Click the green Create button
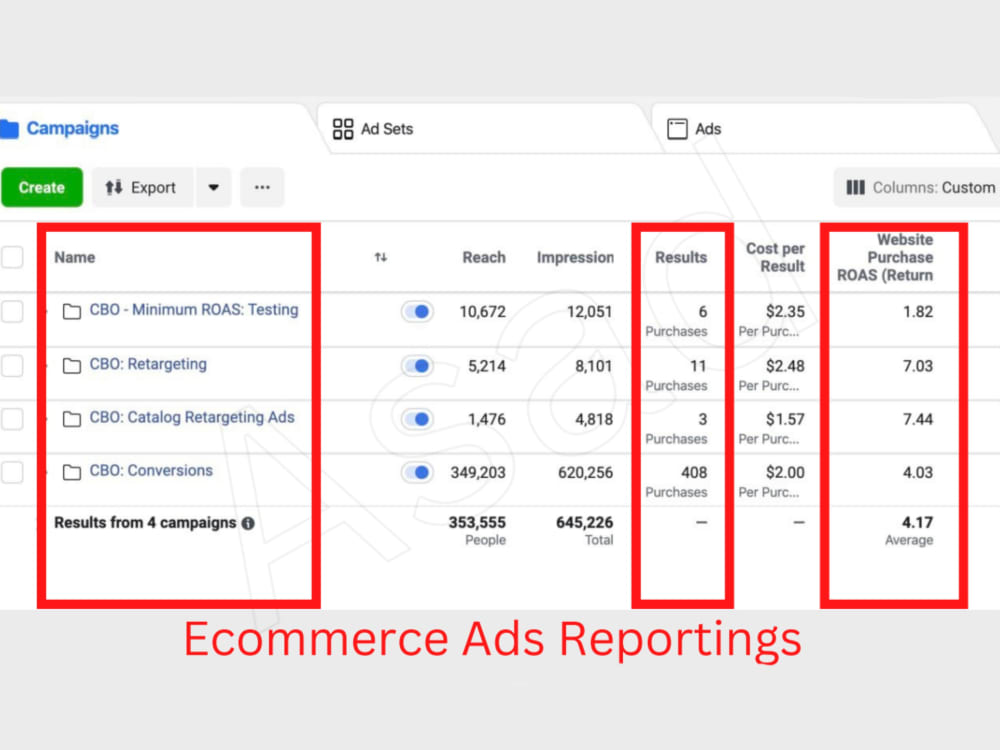The width and height of the screenshot is (1000, 750). [42, 188]
